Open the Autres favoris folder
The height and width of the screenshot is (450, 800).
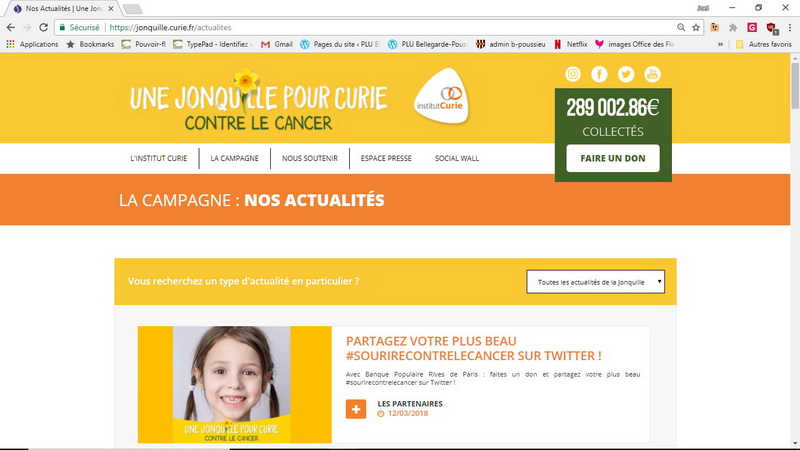point(764,44)
